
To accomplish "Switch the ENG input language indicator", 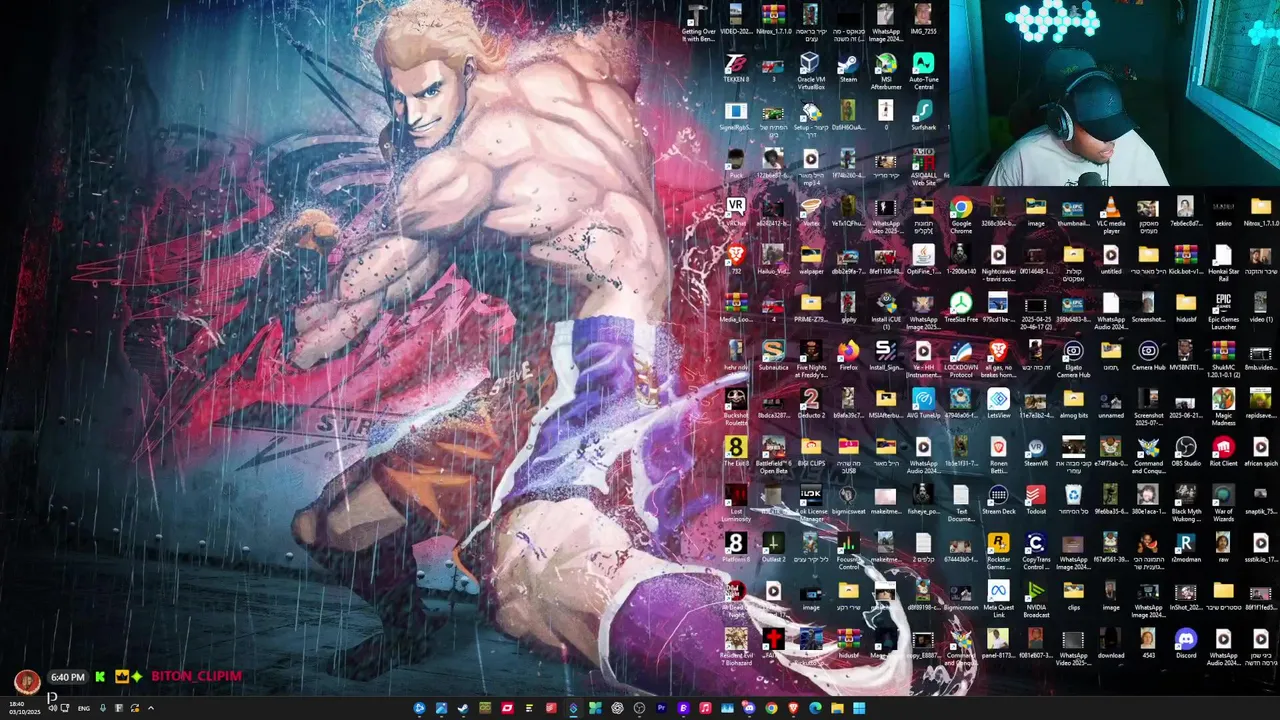I will pos(84,708).
